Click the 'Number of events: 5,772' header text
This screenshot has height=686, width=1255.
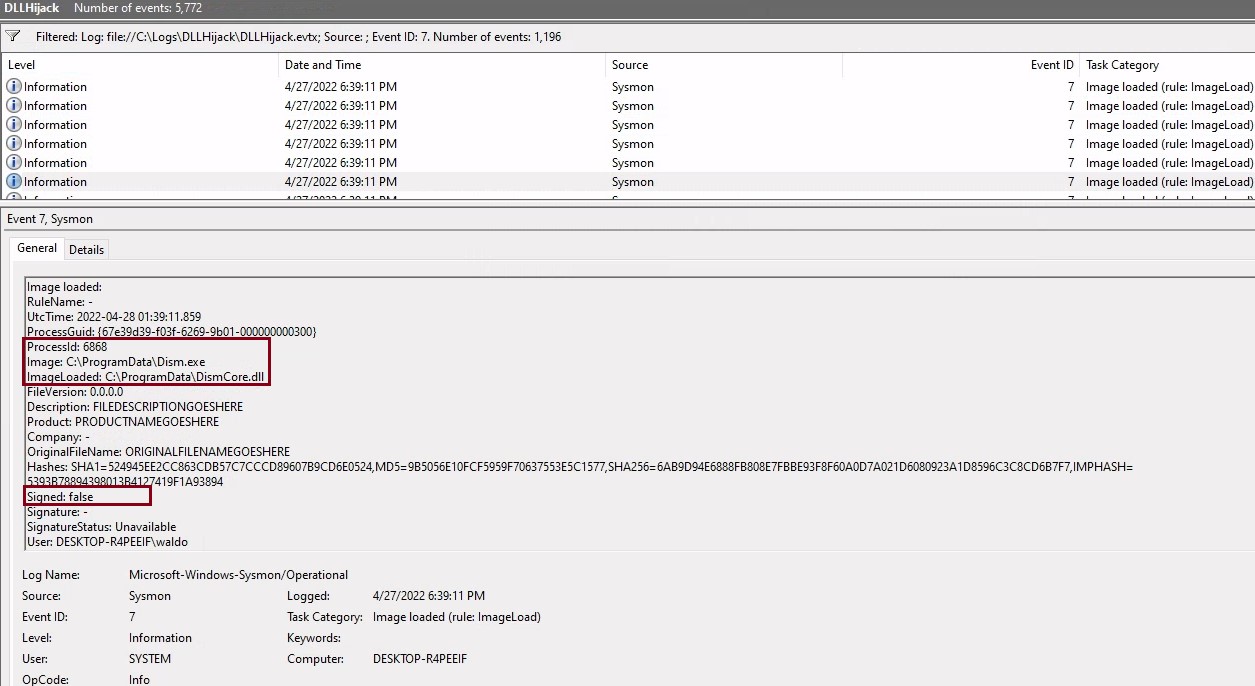click(138, 8)
